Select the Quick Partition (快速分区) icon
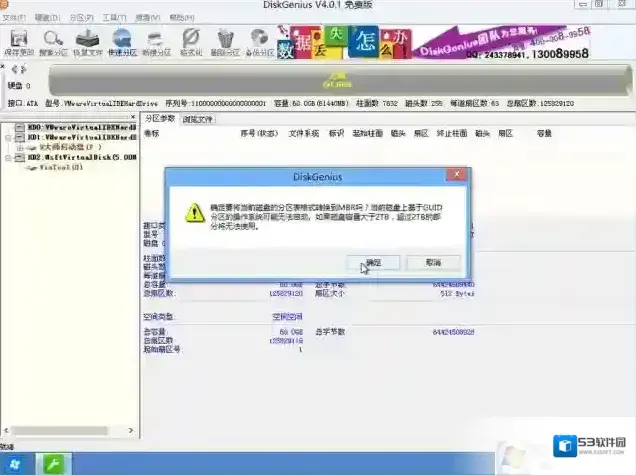The image size is (636, 475). point(124,40)
